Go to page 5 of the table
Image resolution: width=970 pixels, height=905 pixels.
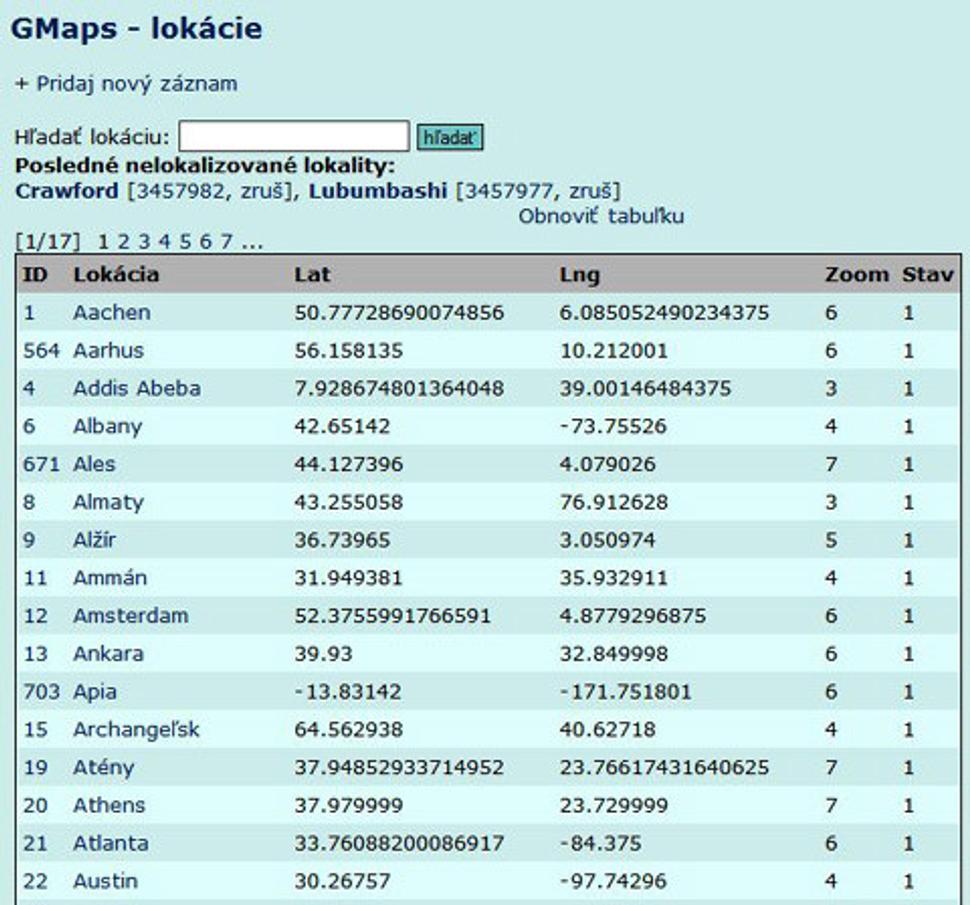click(x=186, y=241)
